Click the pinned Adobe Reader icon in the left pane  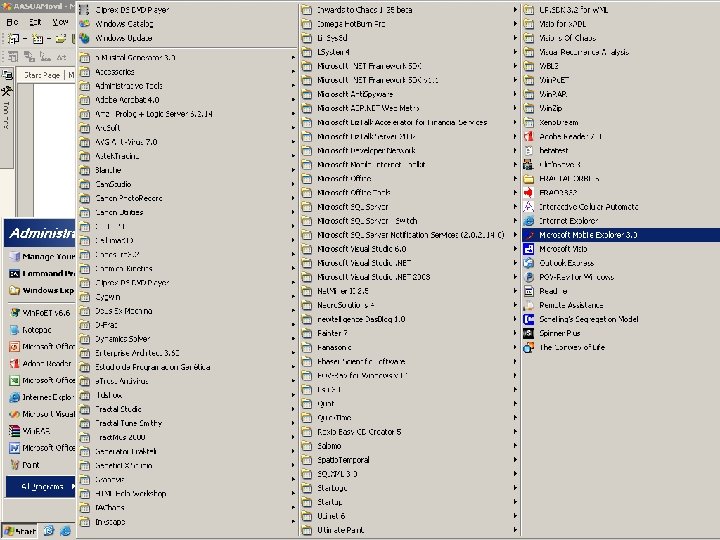coord(15,364)
